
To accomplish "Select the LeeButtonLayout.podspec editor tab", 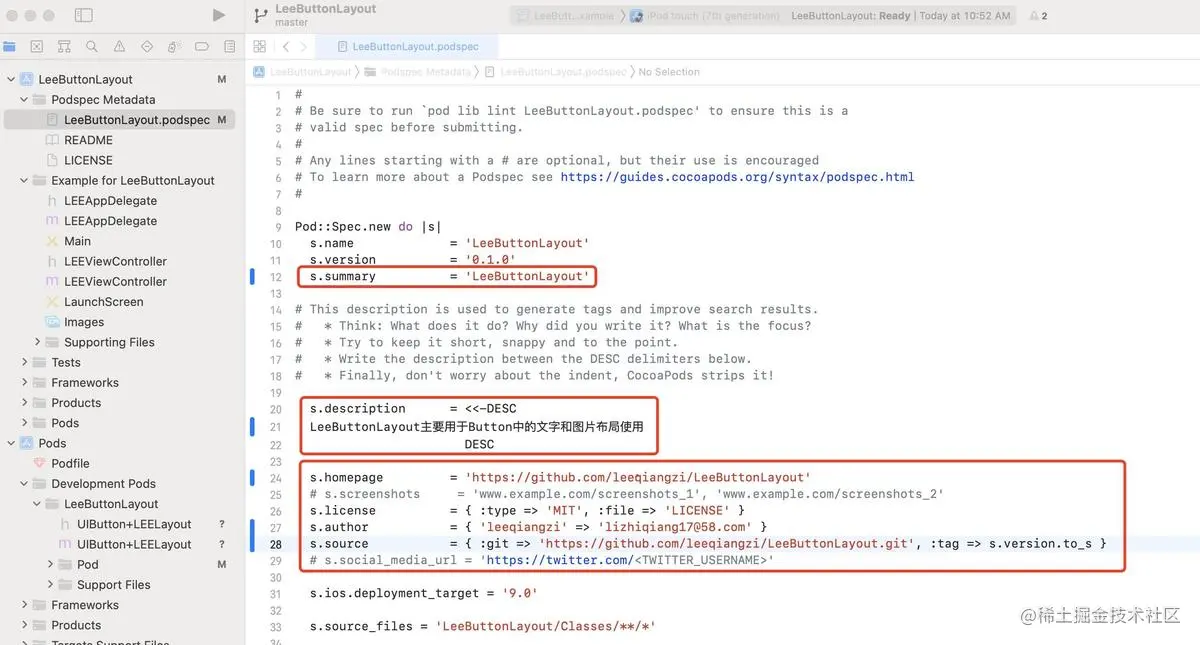I will pos(407,46).
